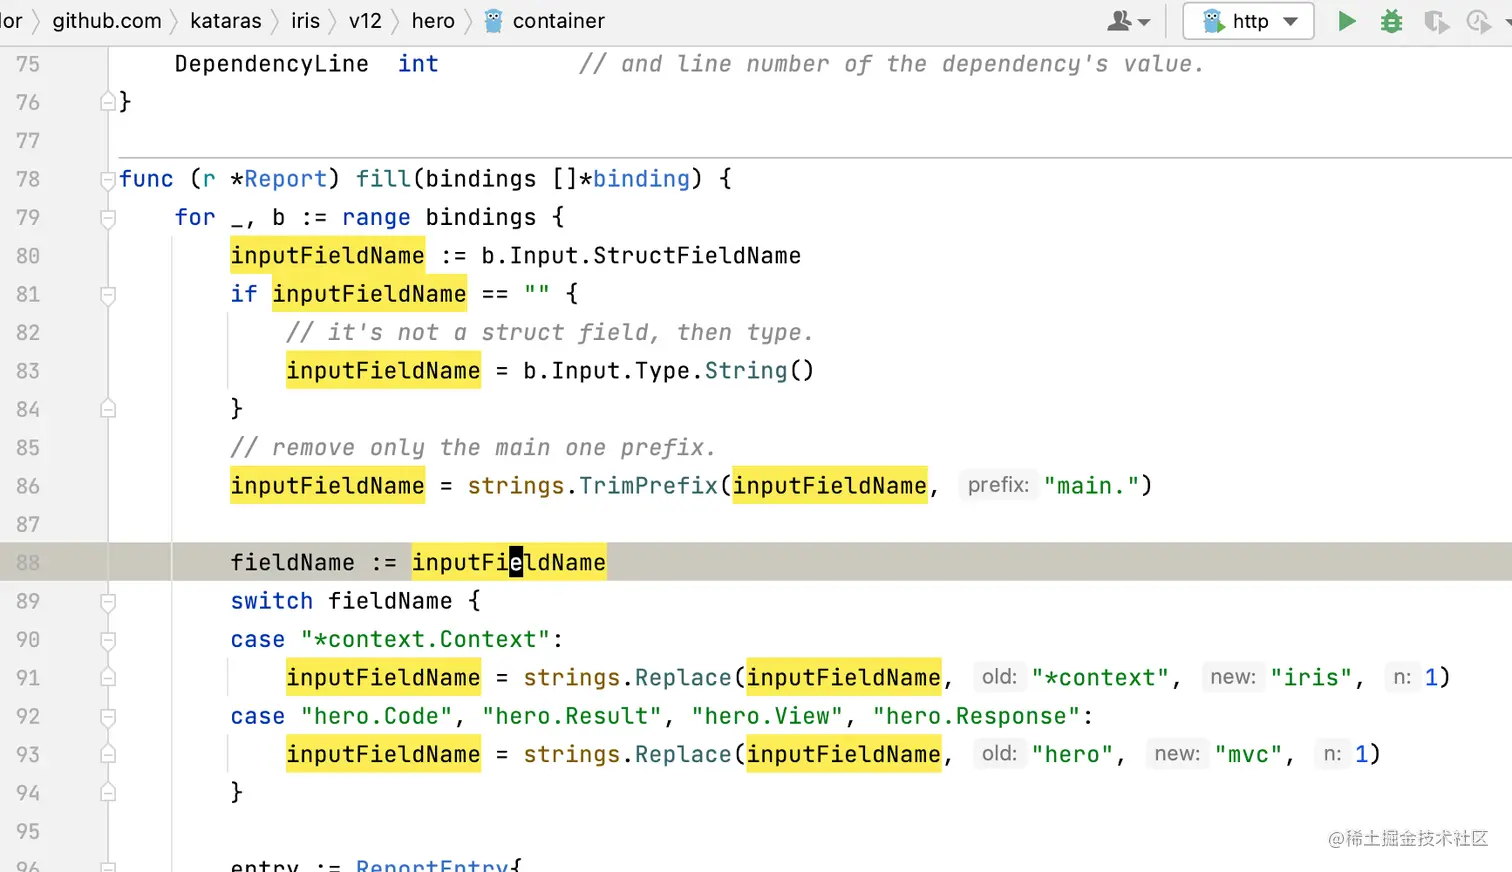Open the profiler run icon
Image resolution: width=1512 pixels, height=872 pixels.
pyautogui.click(x=1479, y=21)
